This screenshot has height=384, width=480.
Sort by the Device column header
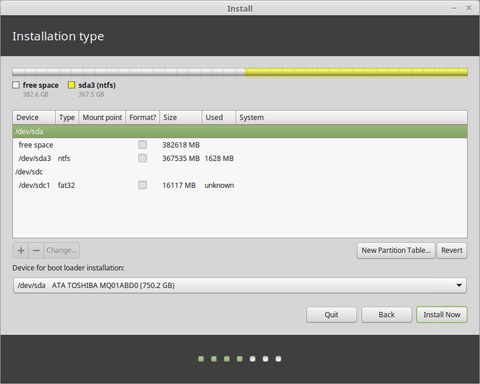coord(34,117)
